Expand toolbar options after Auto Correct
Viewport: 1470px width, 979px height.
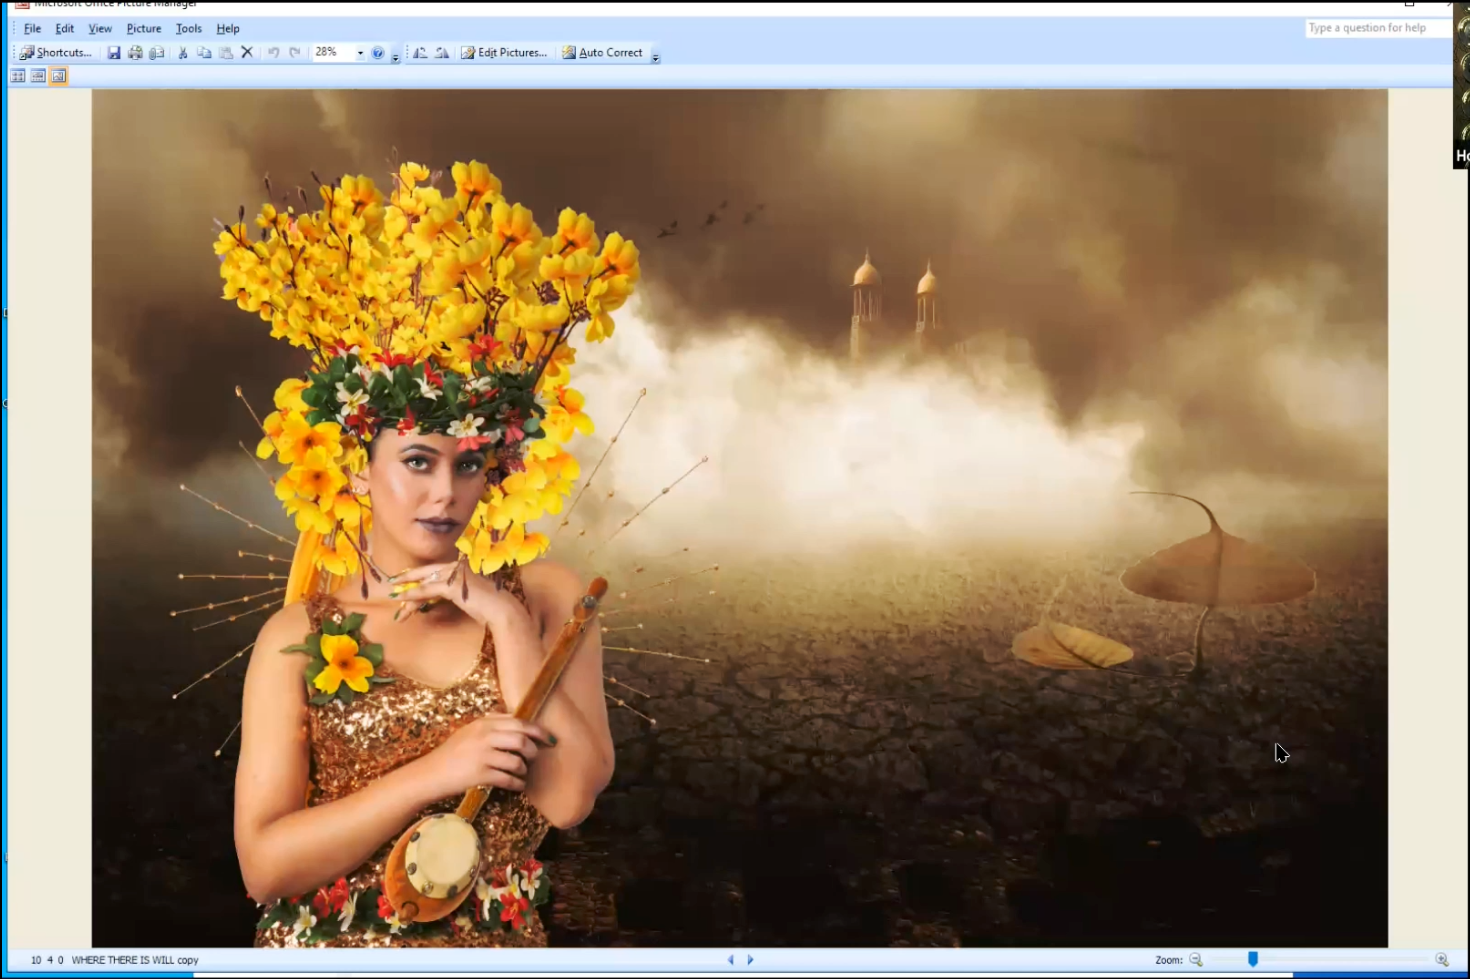[x=656, y=57]
